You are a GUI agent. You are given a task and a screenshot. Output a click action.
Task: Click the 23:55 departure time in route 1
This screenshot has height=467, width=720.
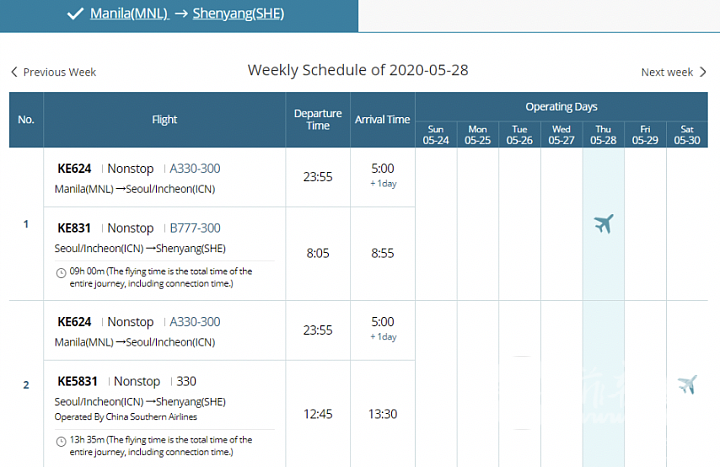318,177
